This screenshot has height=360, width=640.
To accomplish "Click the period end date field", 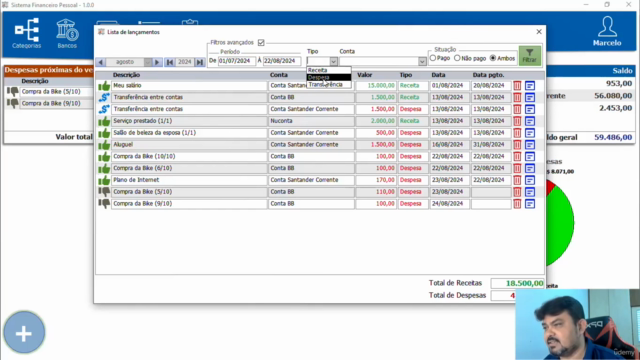I will pos(282,61).
